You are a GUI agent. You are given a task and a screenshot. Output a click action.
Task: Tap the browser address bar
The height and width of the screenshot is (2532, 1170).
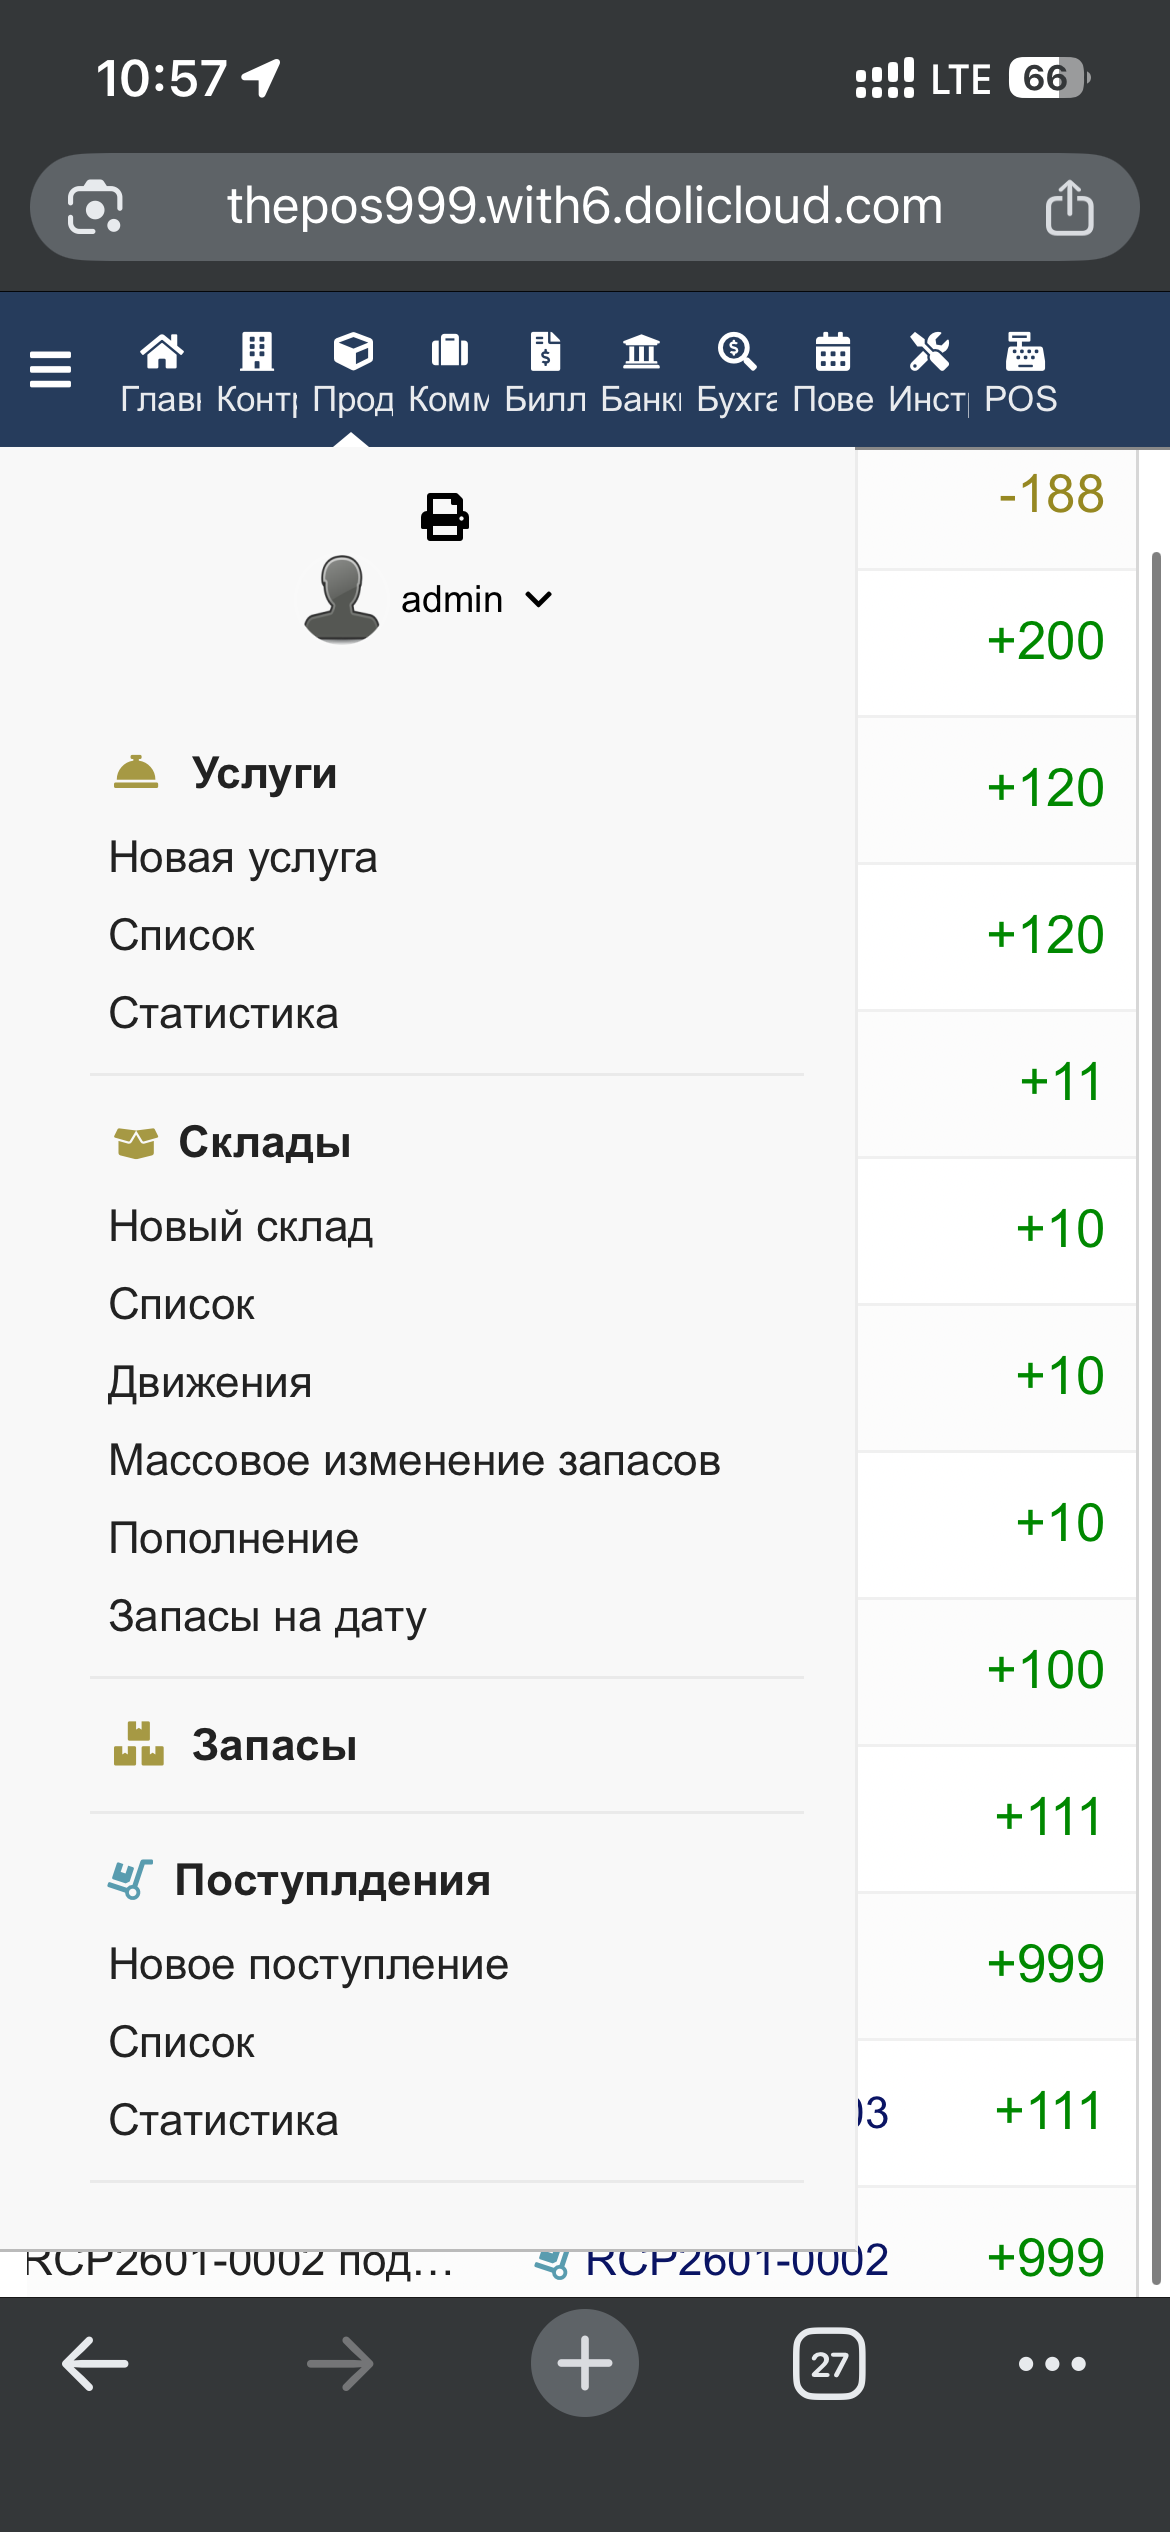pos(584,207)
